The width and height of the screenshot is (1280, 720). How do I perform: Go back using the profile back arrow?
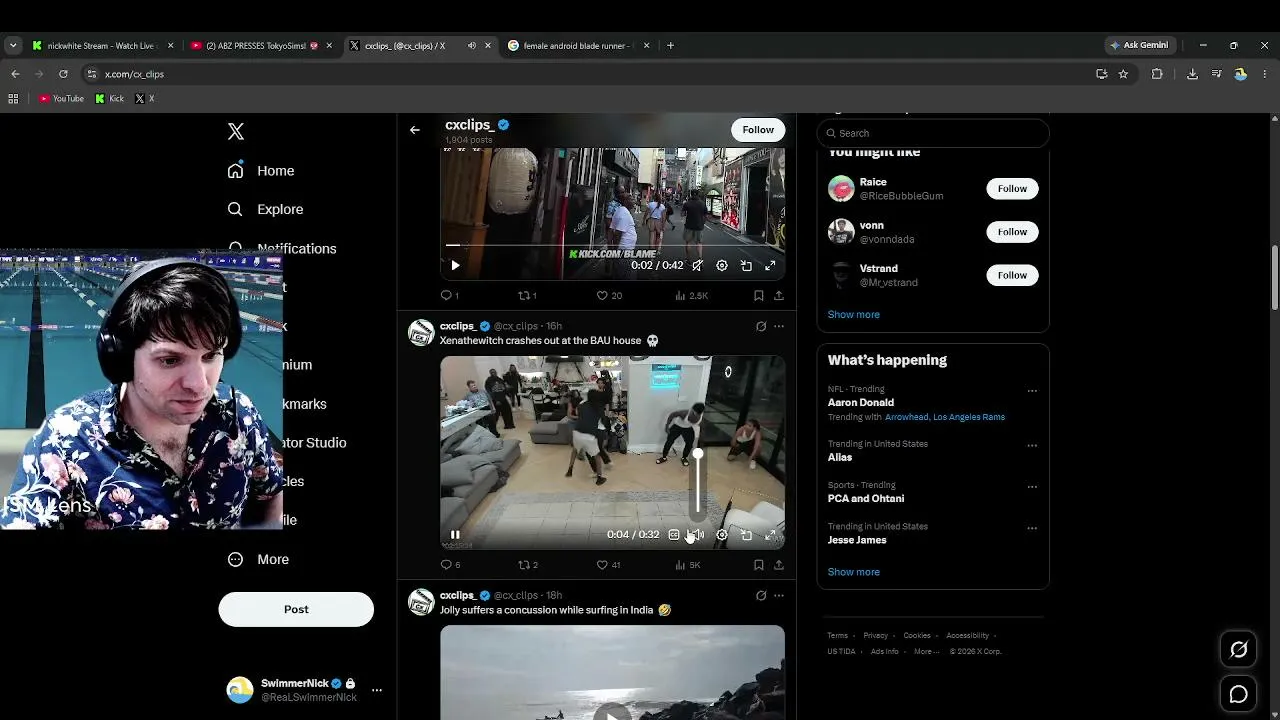[x=415, y=130]
